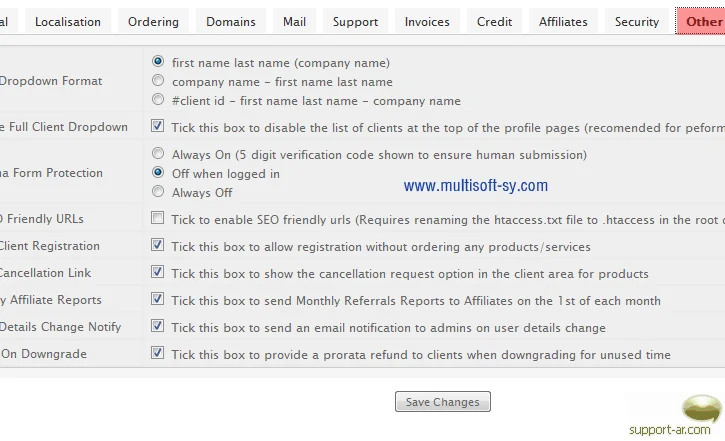Open the Localisation tab

(68, 21)
